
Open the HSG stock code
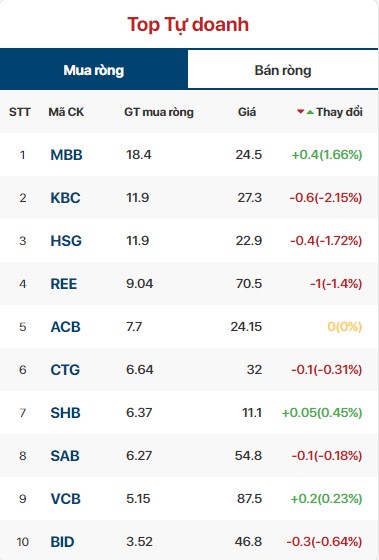pyautogui.click(x=66, y=241)
